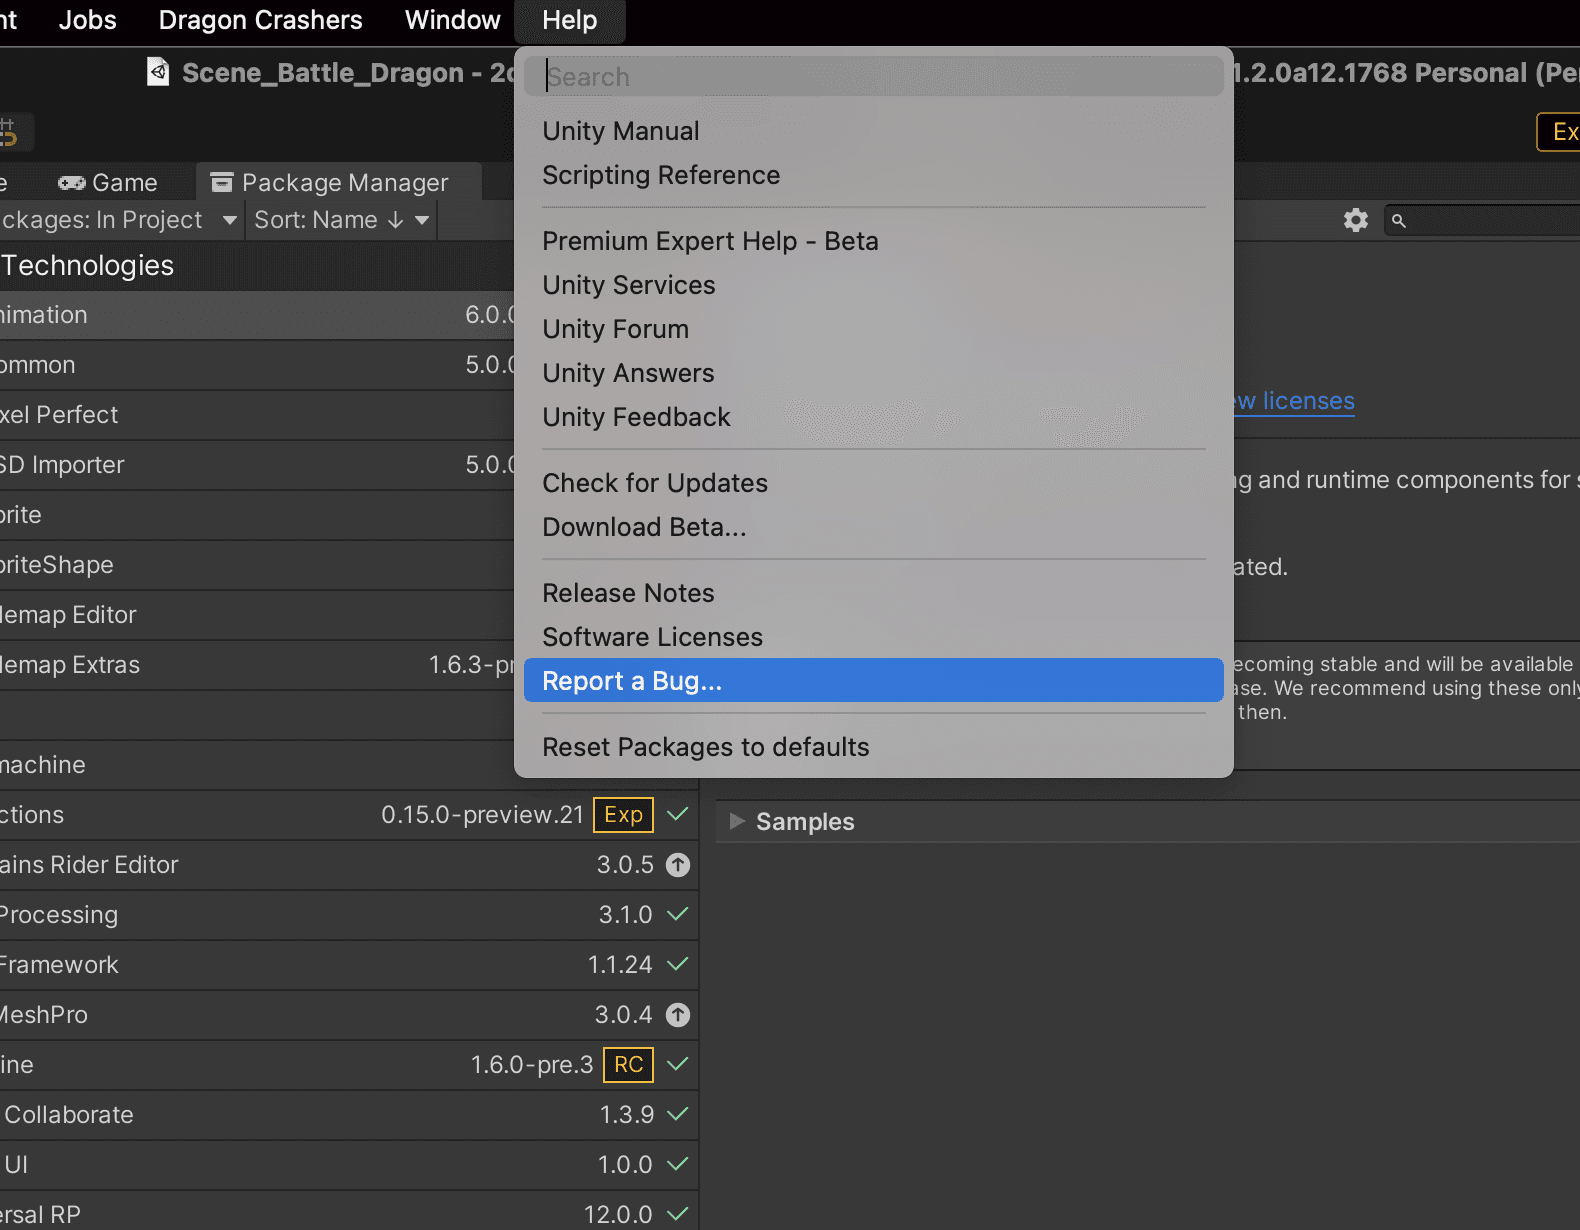
Task: Click the sort direction arrow next to Name
Action: (x=396, y=220)
